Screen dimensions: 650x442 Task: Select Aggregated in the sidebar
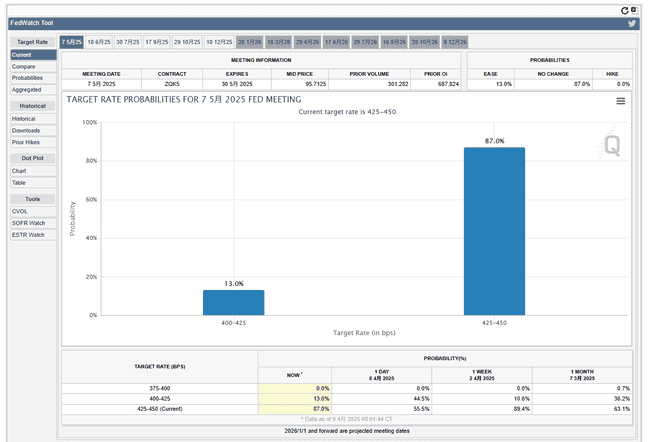click(x=26, y=90)
